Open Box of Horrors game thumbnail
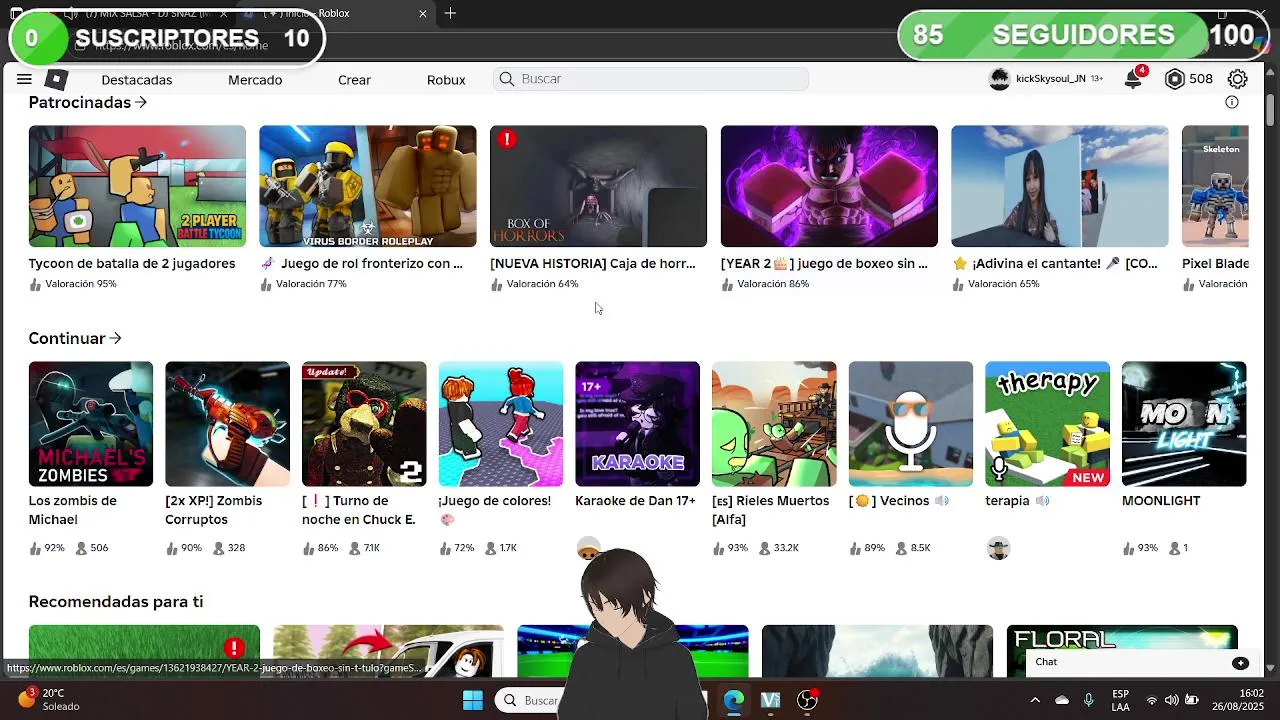The image size is (1280, 720). [x=598, y=186]
